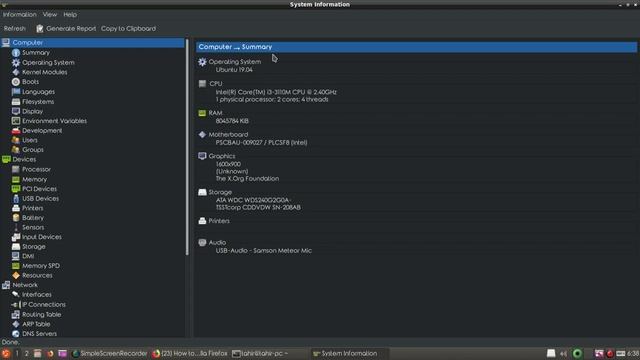Click the Display monitor icon in sidebar
The image size is (640, 360).
tap(16, 111)
